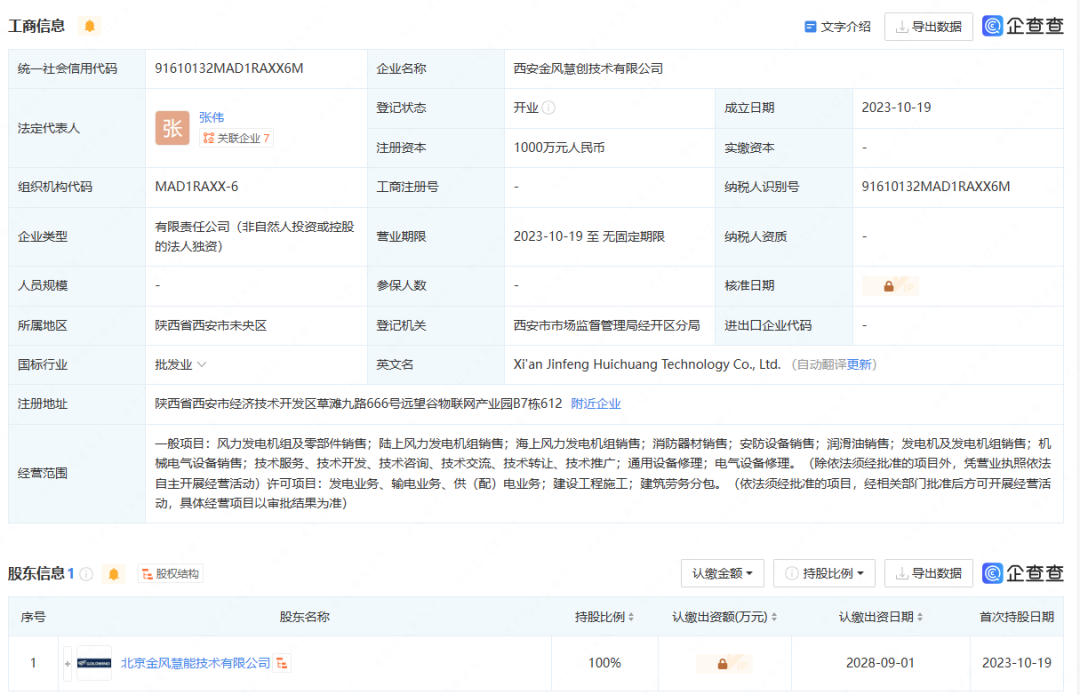Click the bell icon beside 股东信息
The height and width of the screenshot is (695, 1080).
114,574
